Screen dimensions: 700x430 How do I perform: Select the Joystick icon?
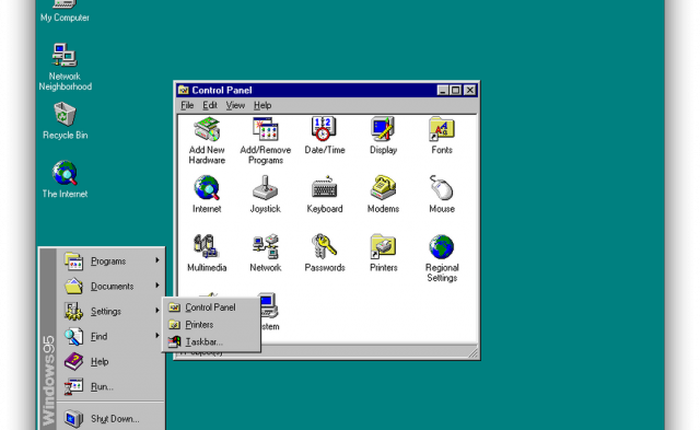tap(265, 189)
